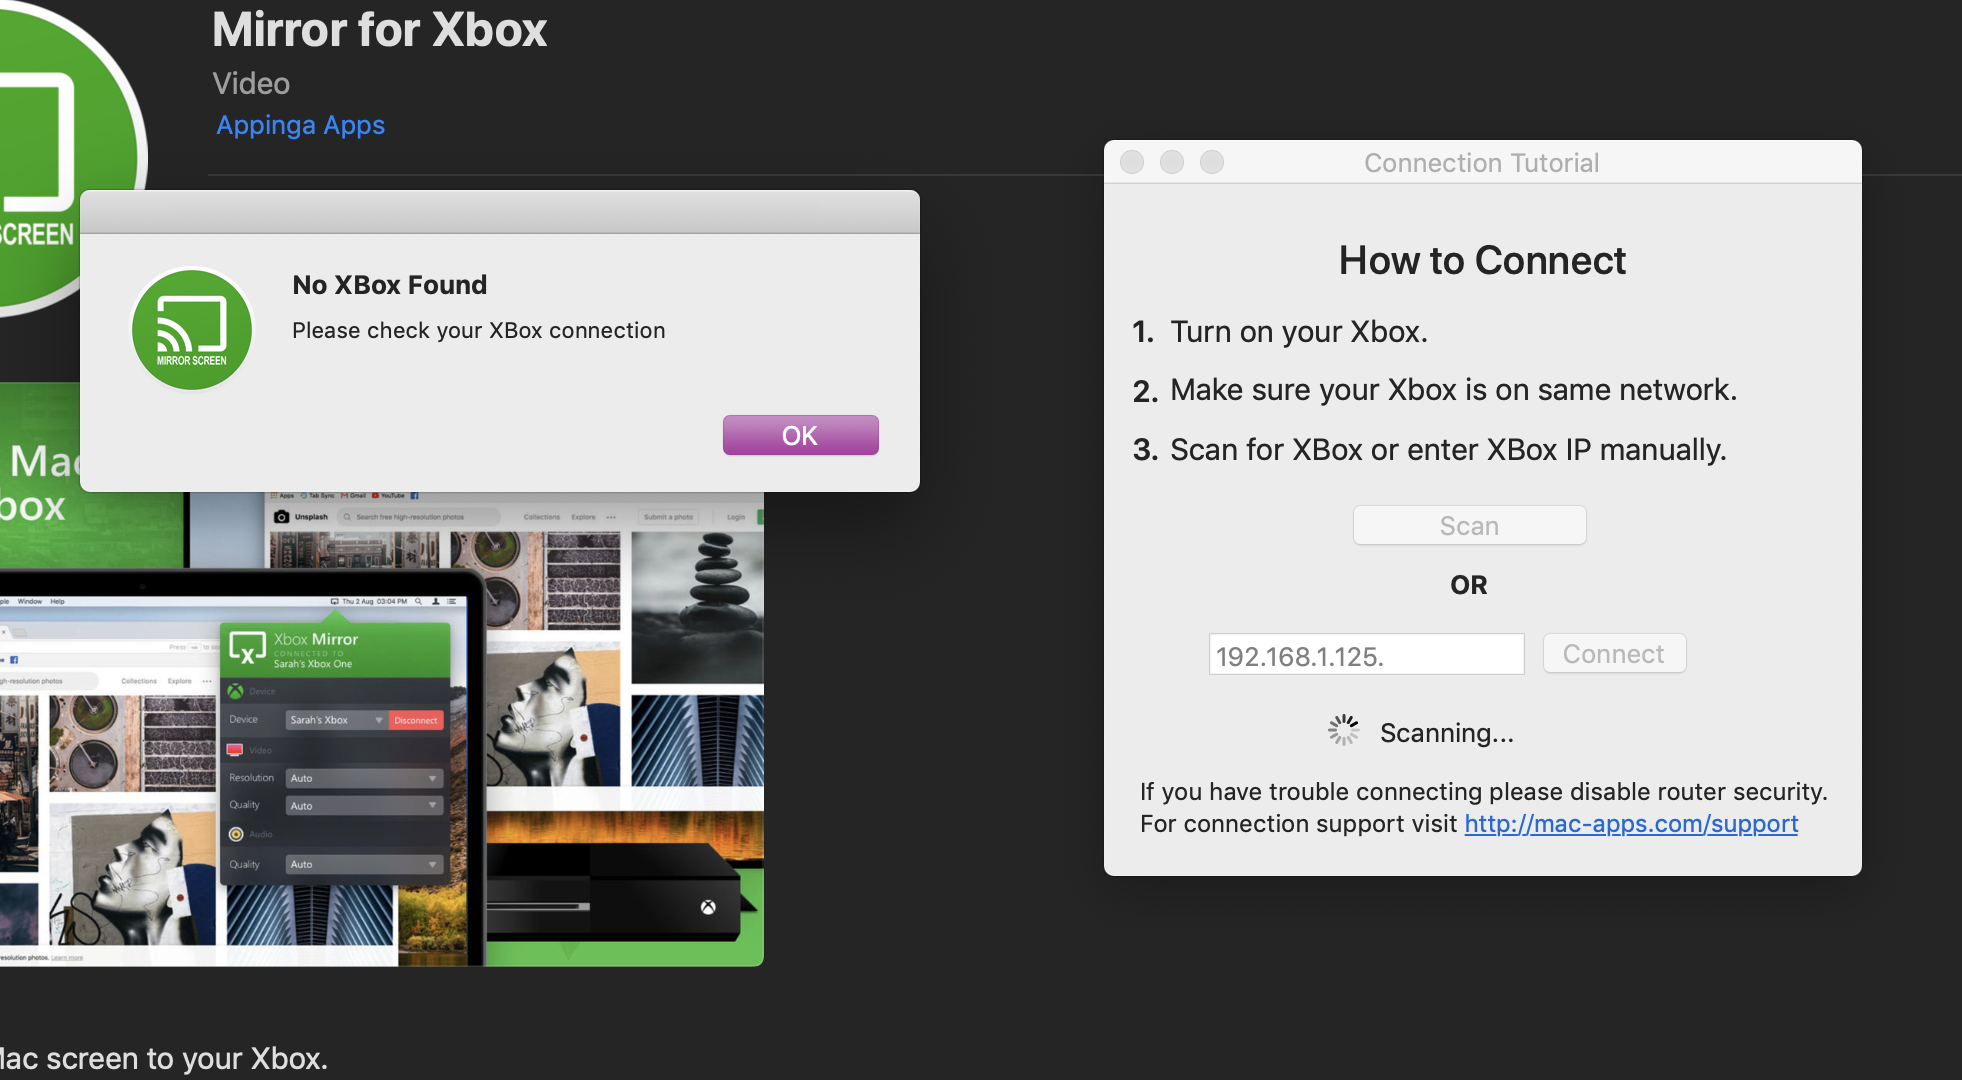Click the 'Connection Tutorial' window title
This screenshot has width=1962, height=1080.
[1481, 162]
